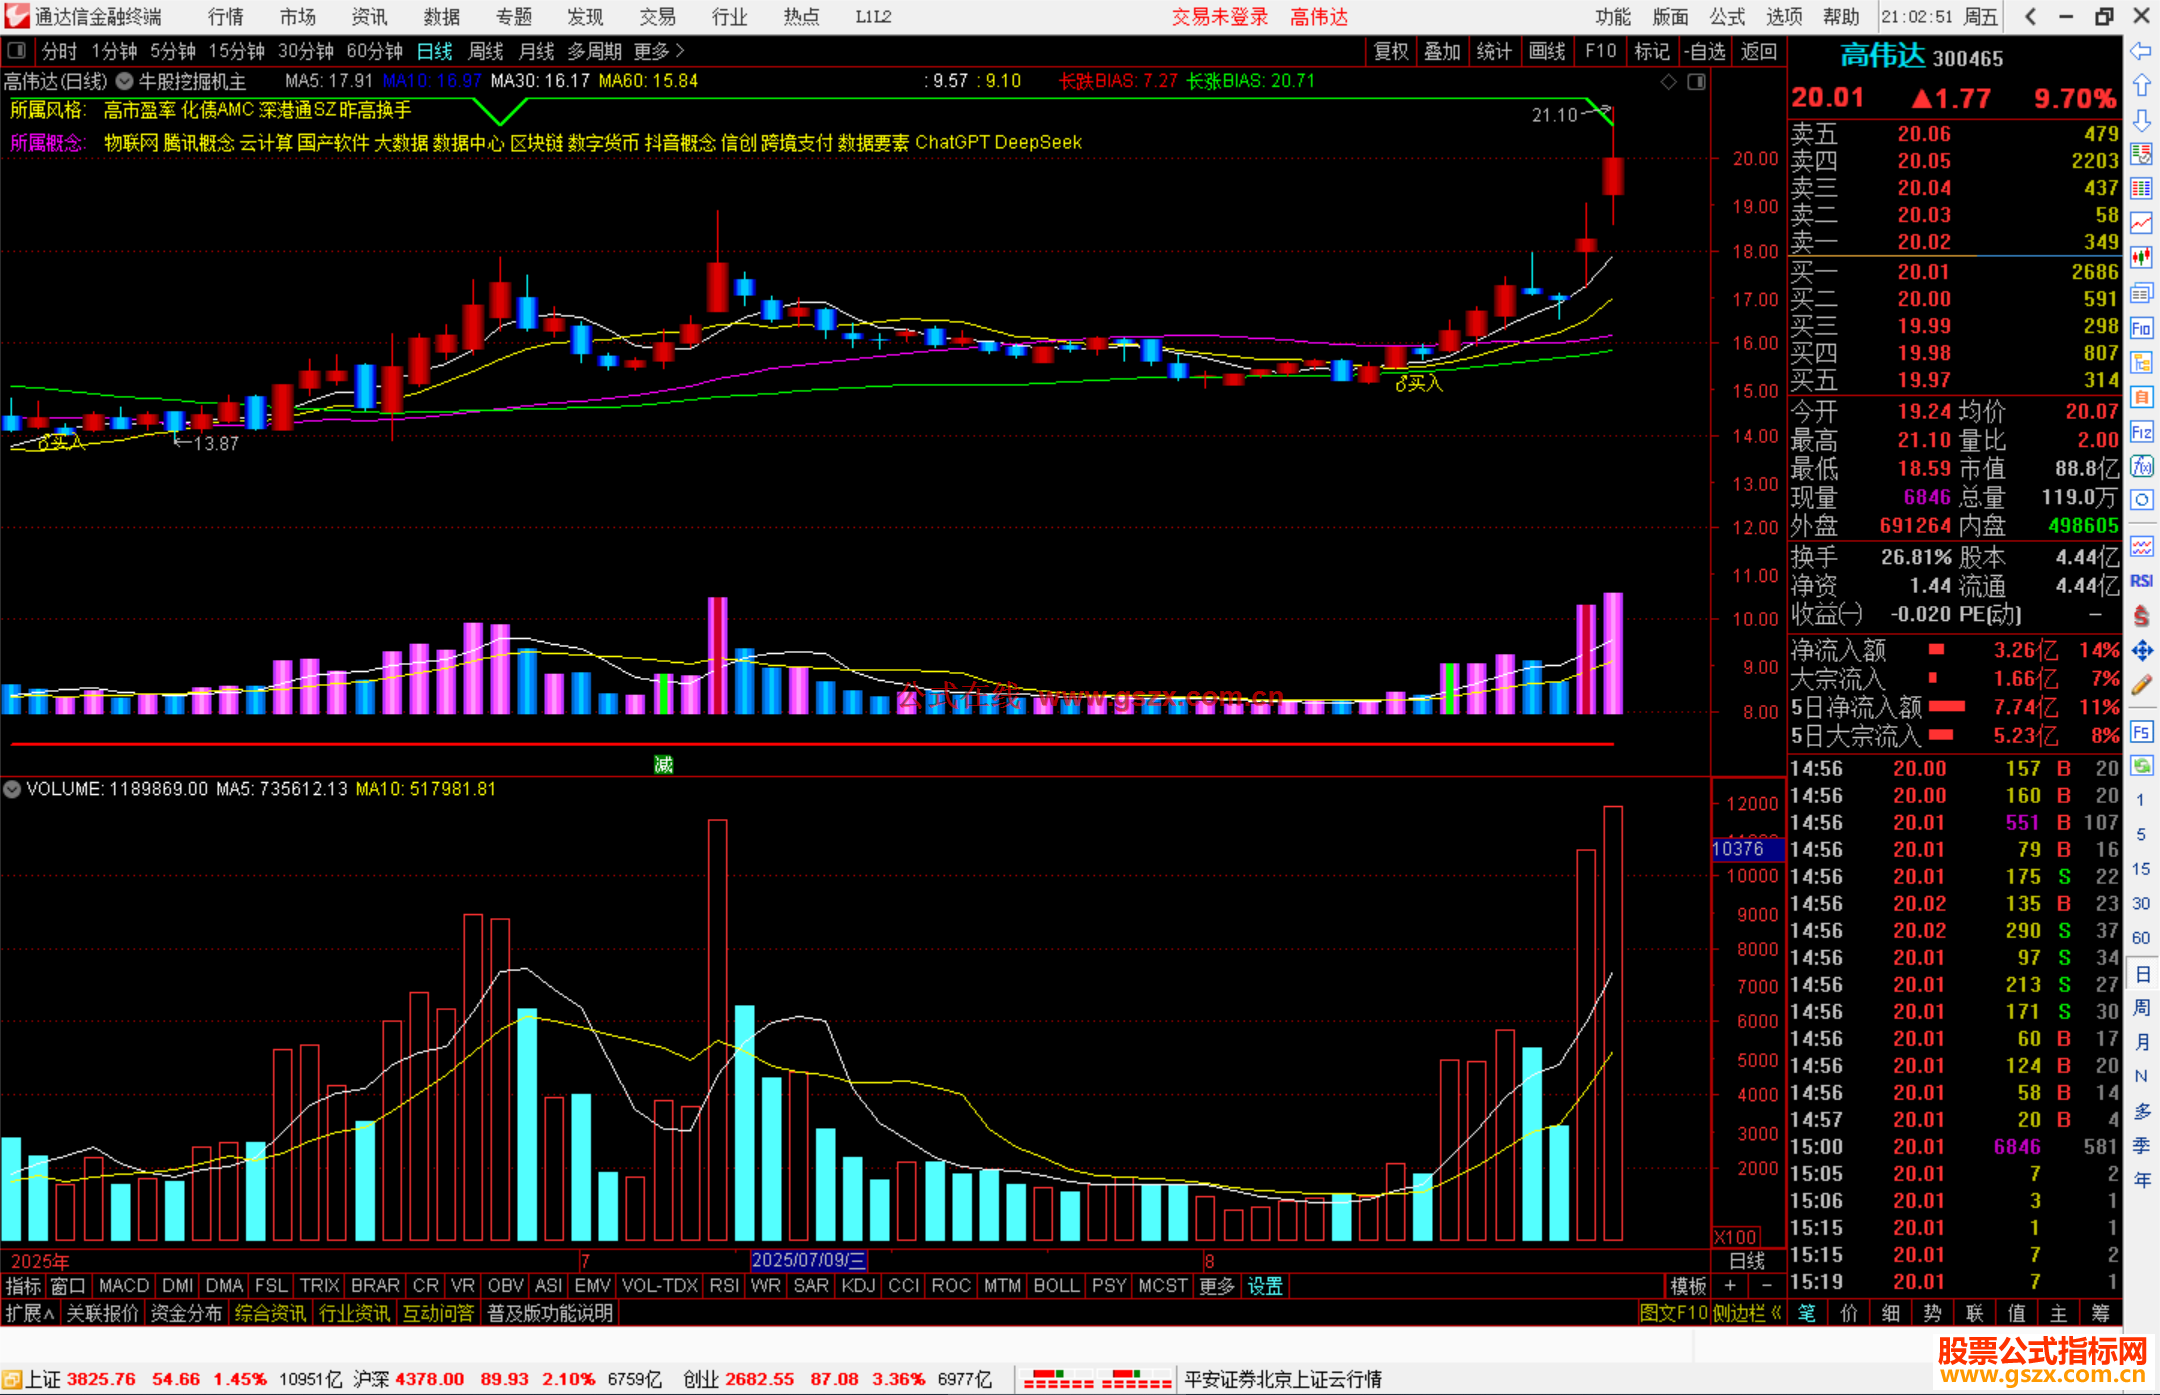Open the 指标 indicator selector
The image size is (2160, 1395).
pos(23,1286)
